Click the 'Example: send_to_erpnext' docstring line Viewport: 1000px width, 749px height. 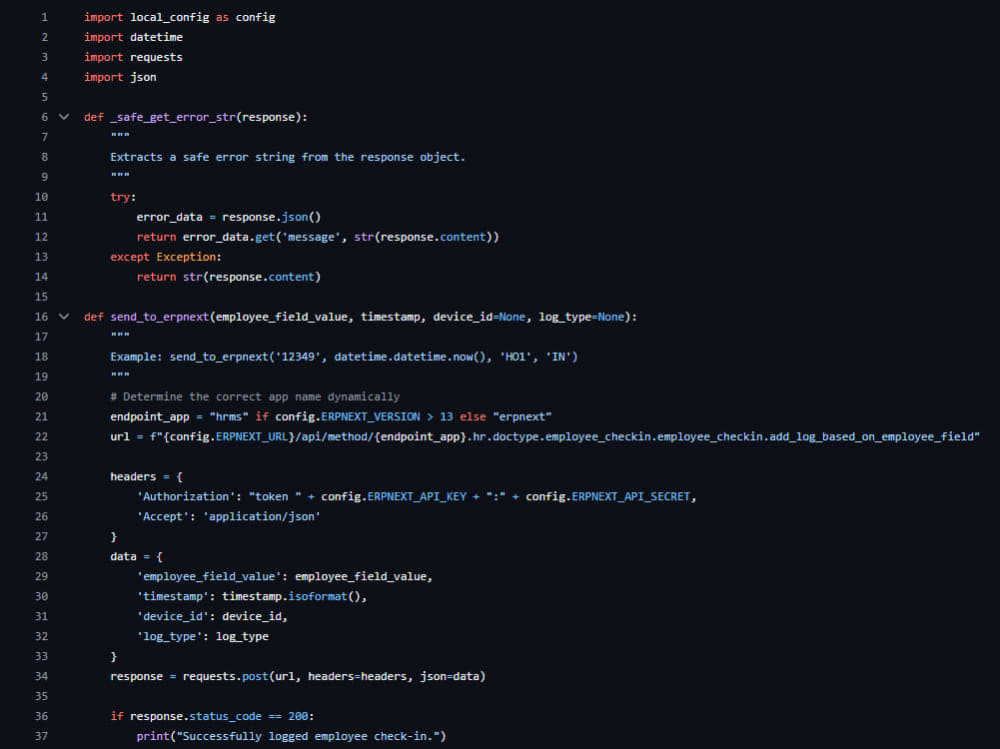344,357
